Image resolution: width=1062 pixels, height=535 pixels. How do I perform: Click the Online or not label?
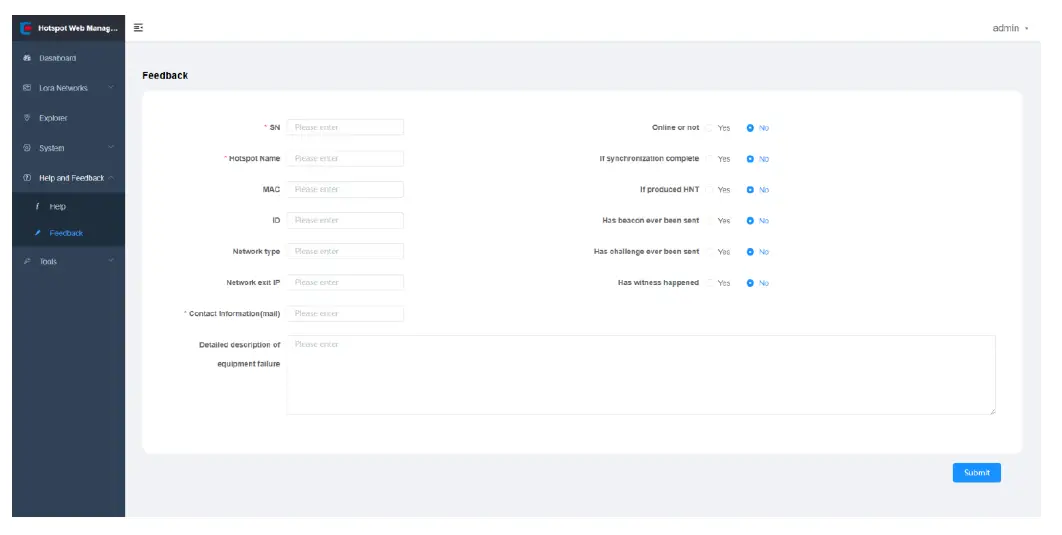point(675,127)
